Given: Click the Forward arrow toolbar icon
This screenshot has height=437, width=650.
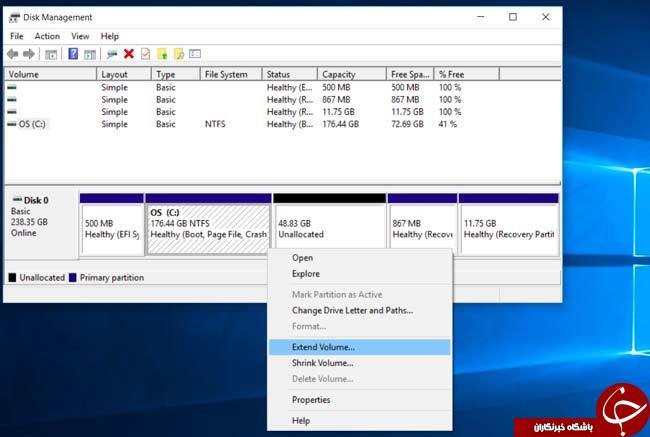Looking at the screenshot, I should 29,54.
